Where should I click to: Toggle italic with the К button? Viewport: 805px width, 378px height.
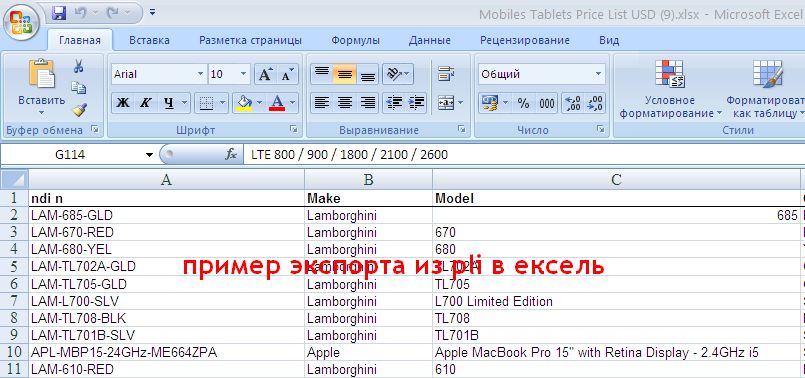(145, 103)
